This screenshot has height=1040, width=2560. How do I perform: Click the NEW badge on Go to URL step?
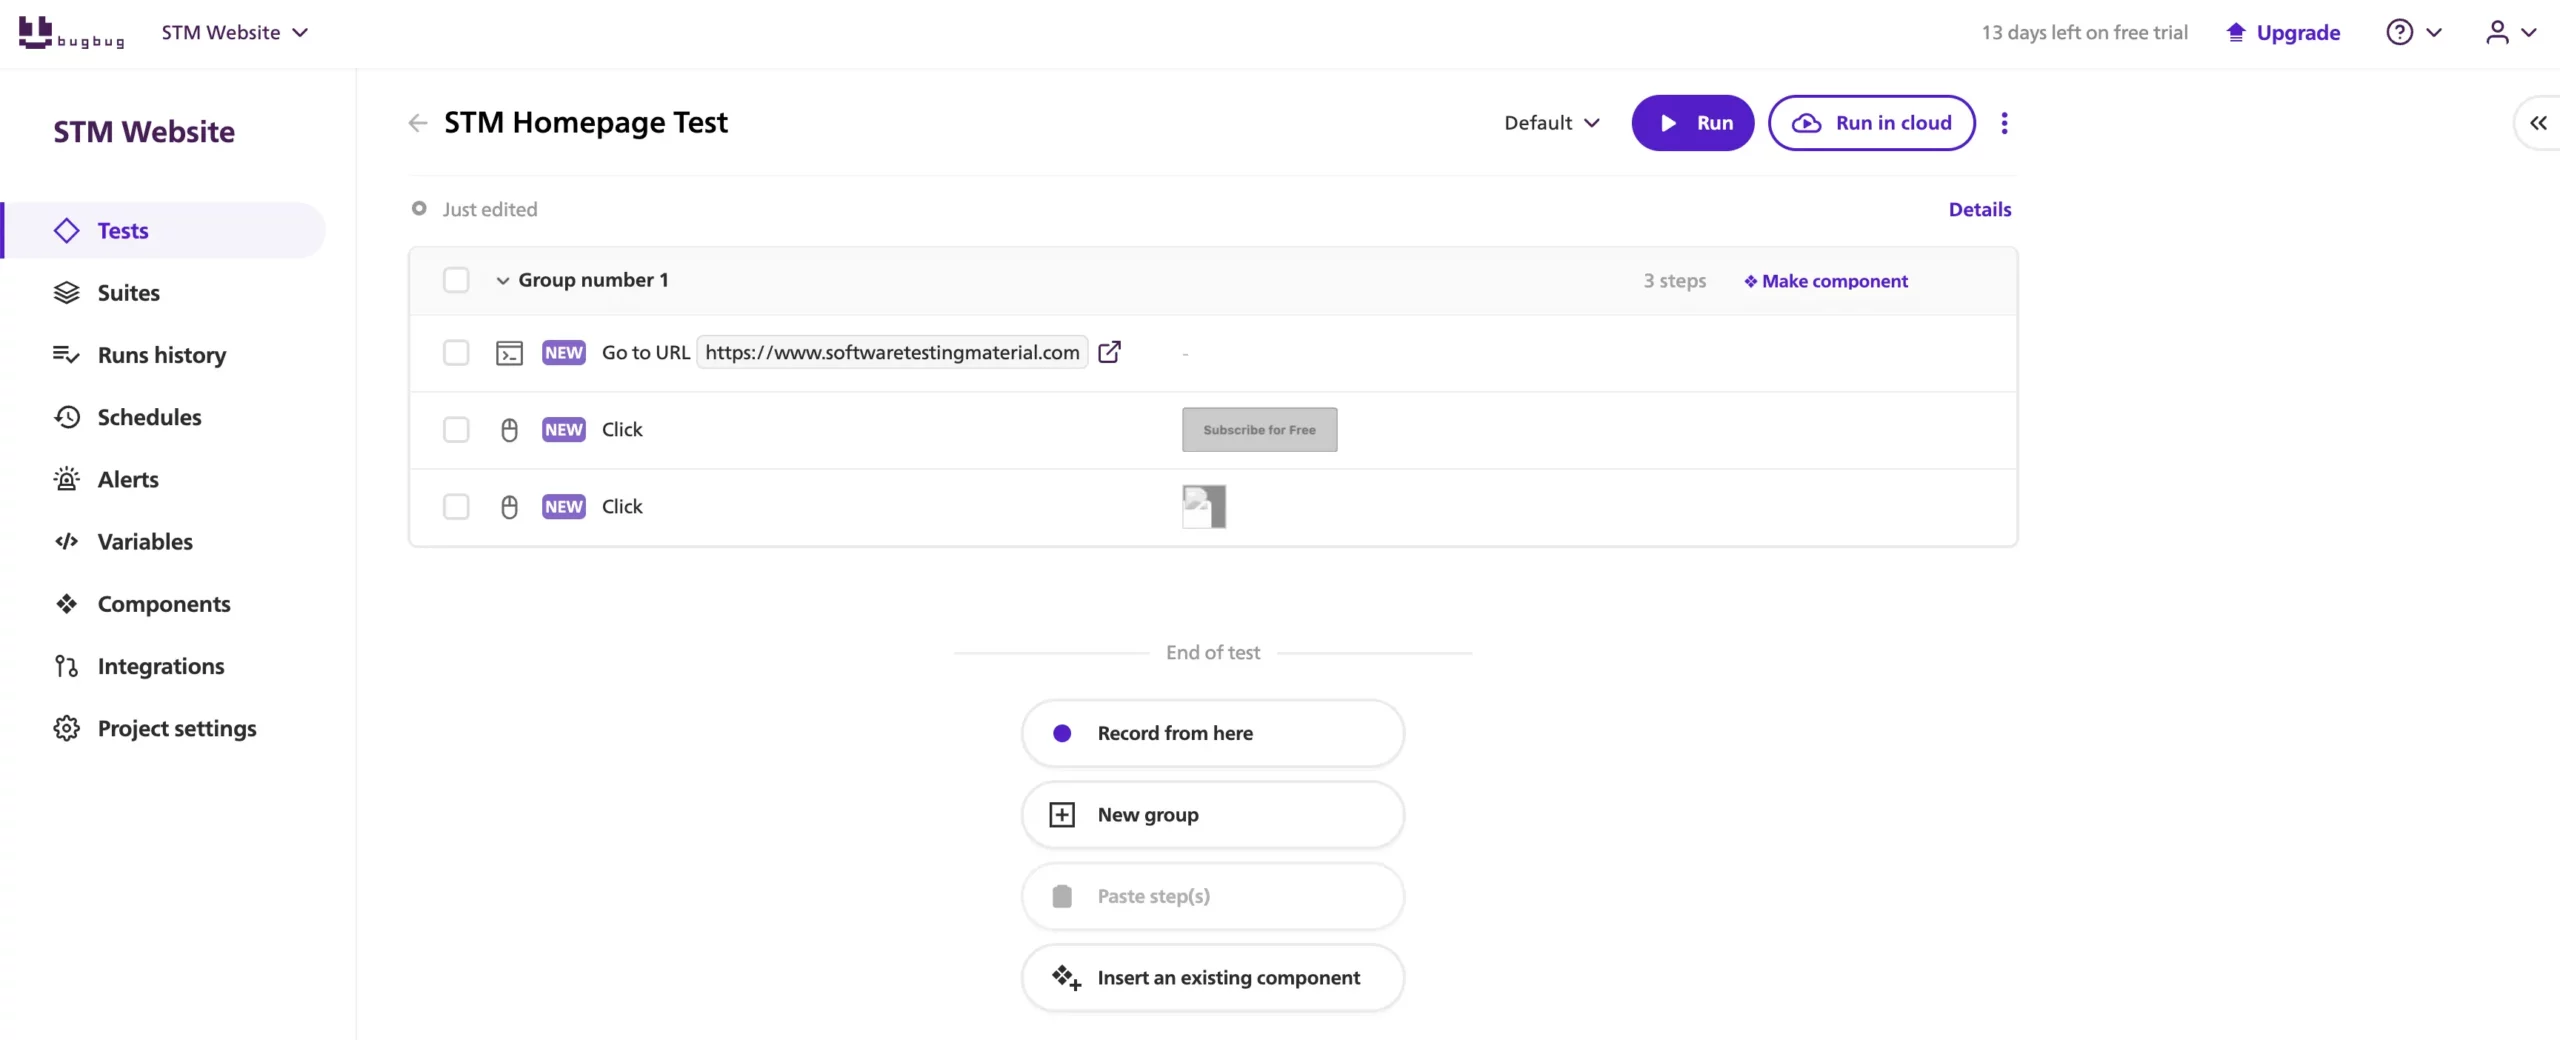(564, 352)
